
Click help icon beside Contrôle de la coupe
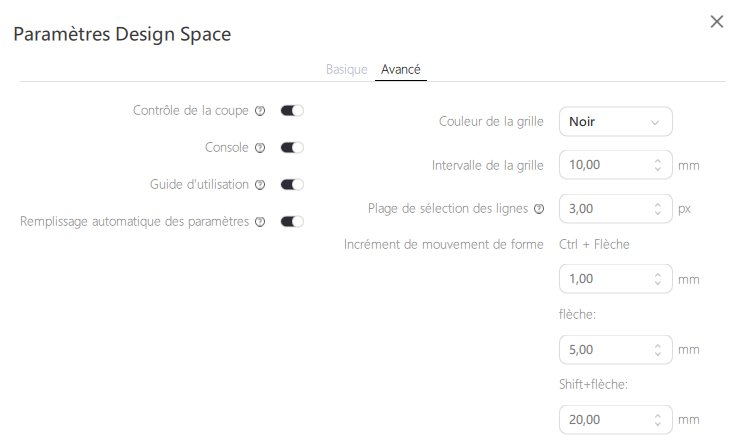(260, 111)
